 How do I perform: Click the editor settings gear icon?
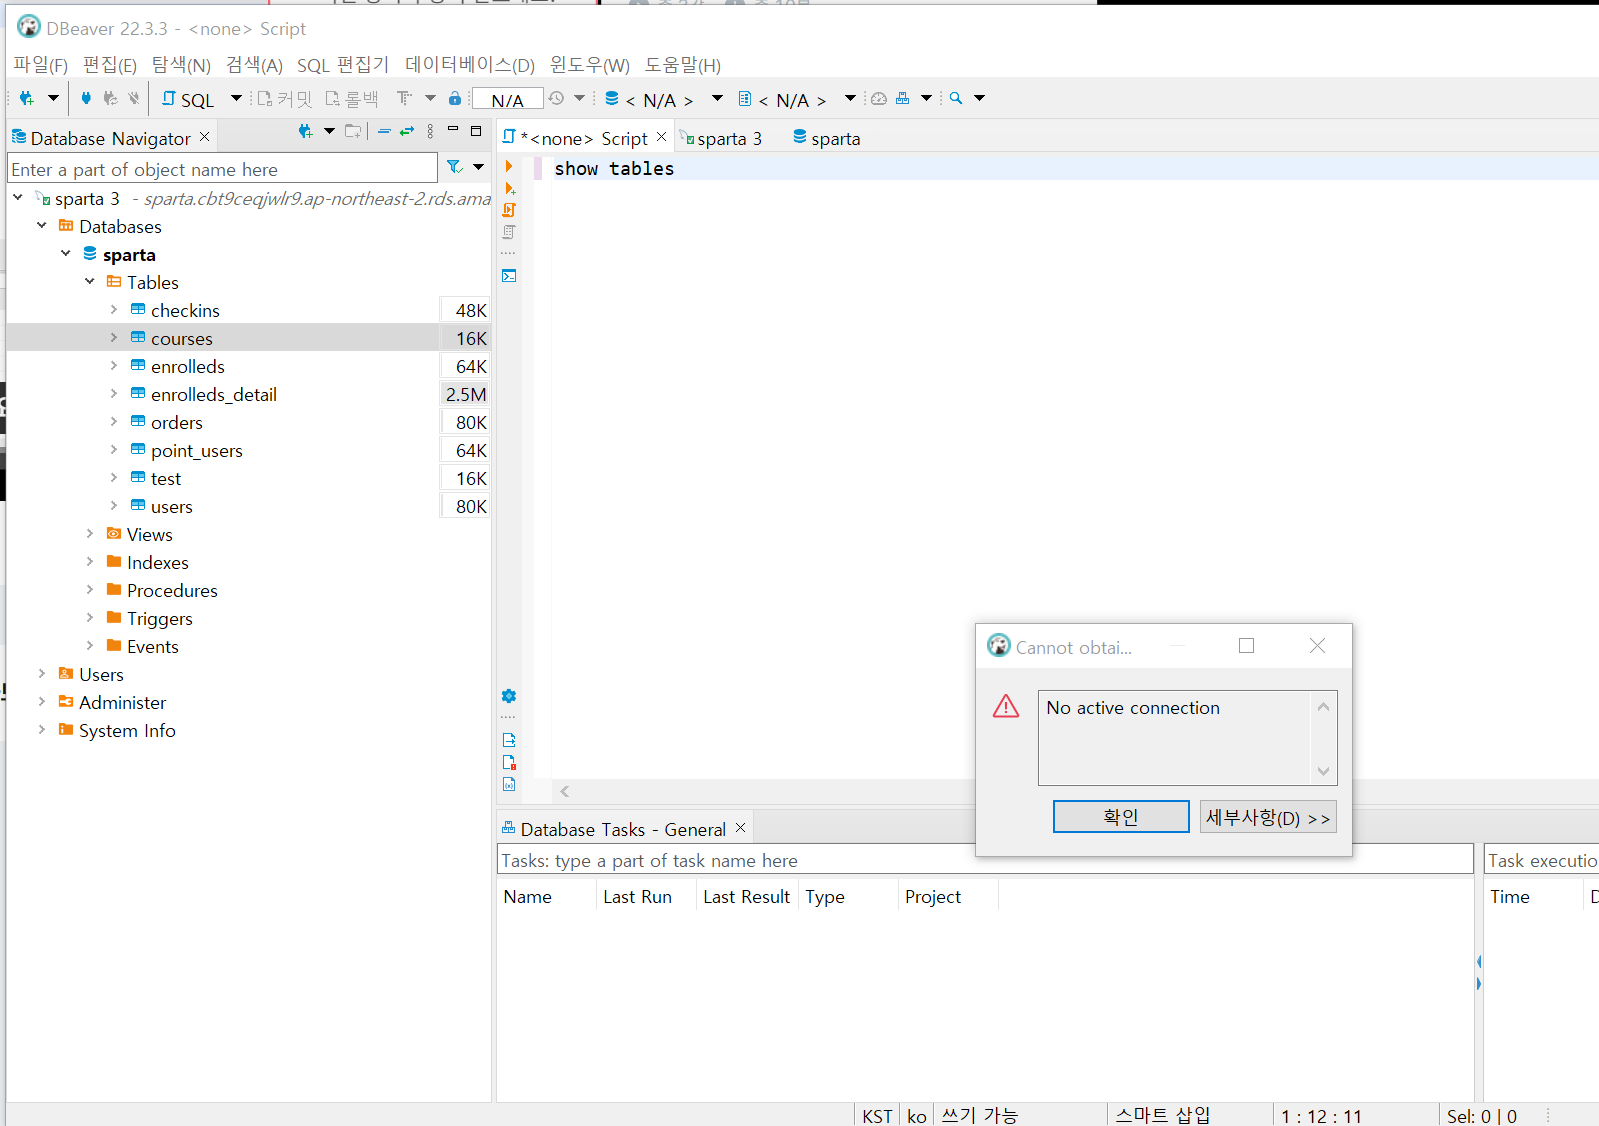(509, 696)
